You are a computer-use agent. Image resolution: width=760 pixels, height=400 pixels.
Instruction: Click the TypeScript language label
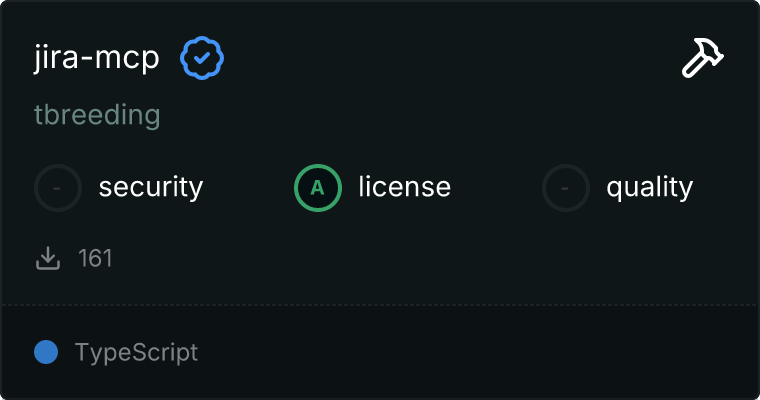pos(136,352)
